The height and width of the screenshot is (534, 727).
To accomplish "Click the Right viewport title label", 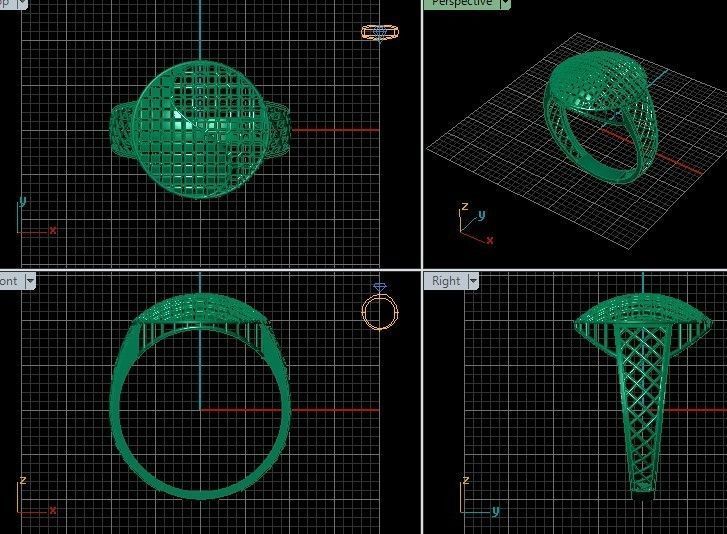I will (x=446, y=281).
